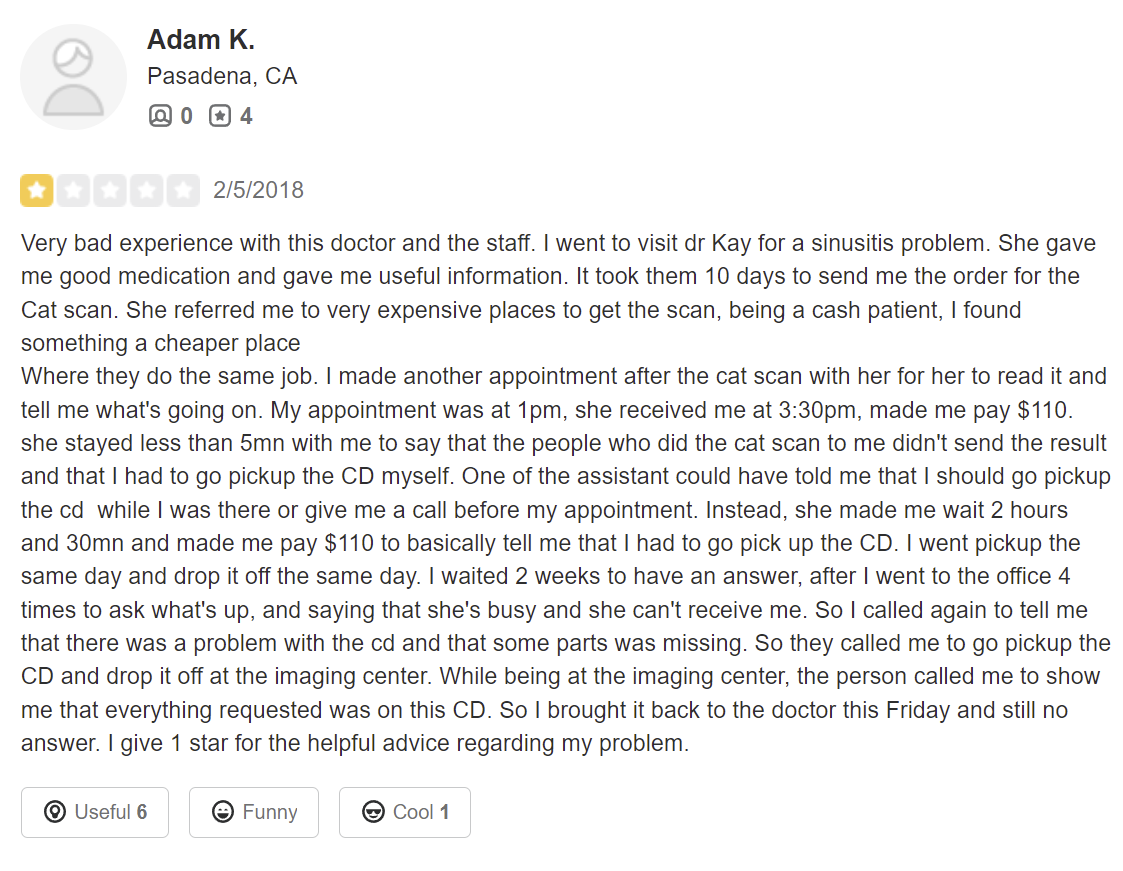Click the Pasadena, CA location text

222,77
